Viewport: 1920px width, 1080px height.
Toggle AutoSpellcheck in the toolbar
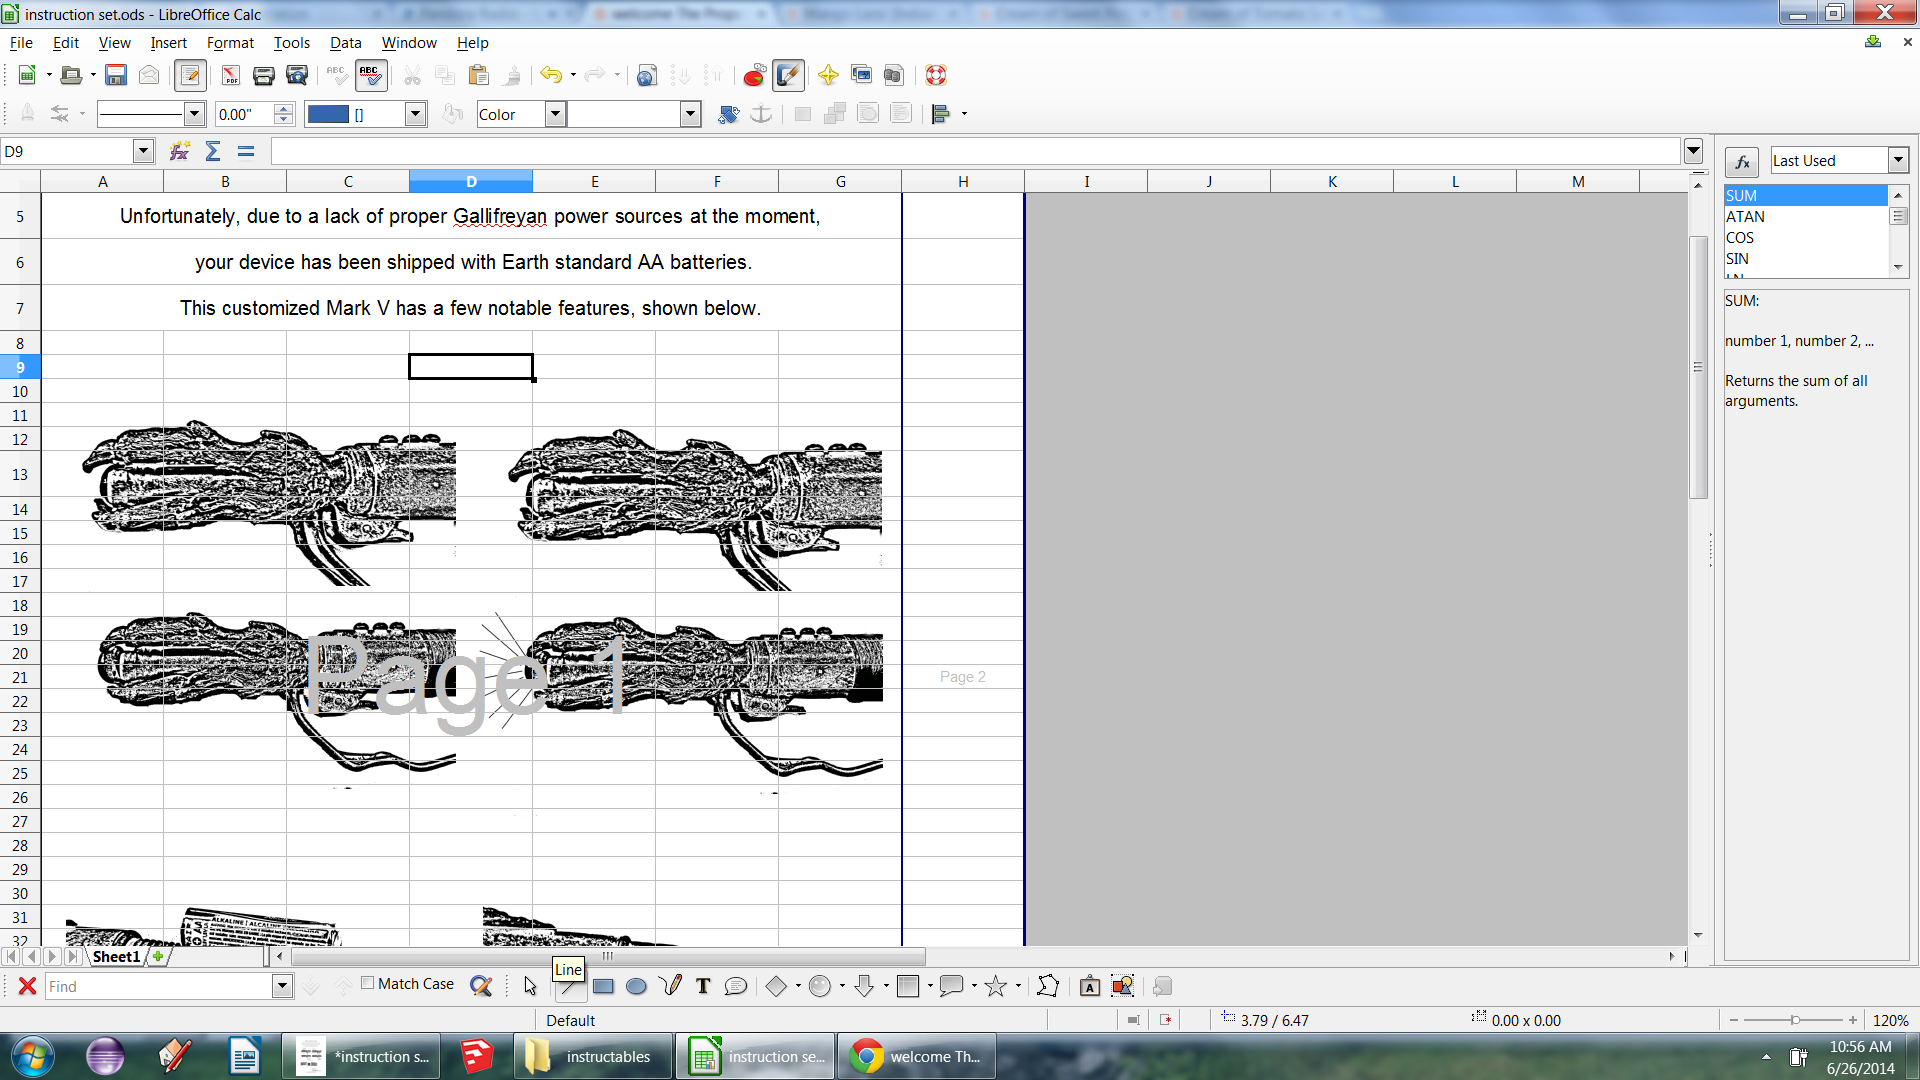click(x=370, y=75)
